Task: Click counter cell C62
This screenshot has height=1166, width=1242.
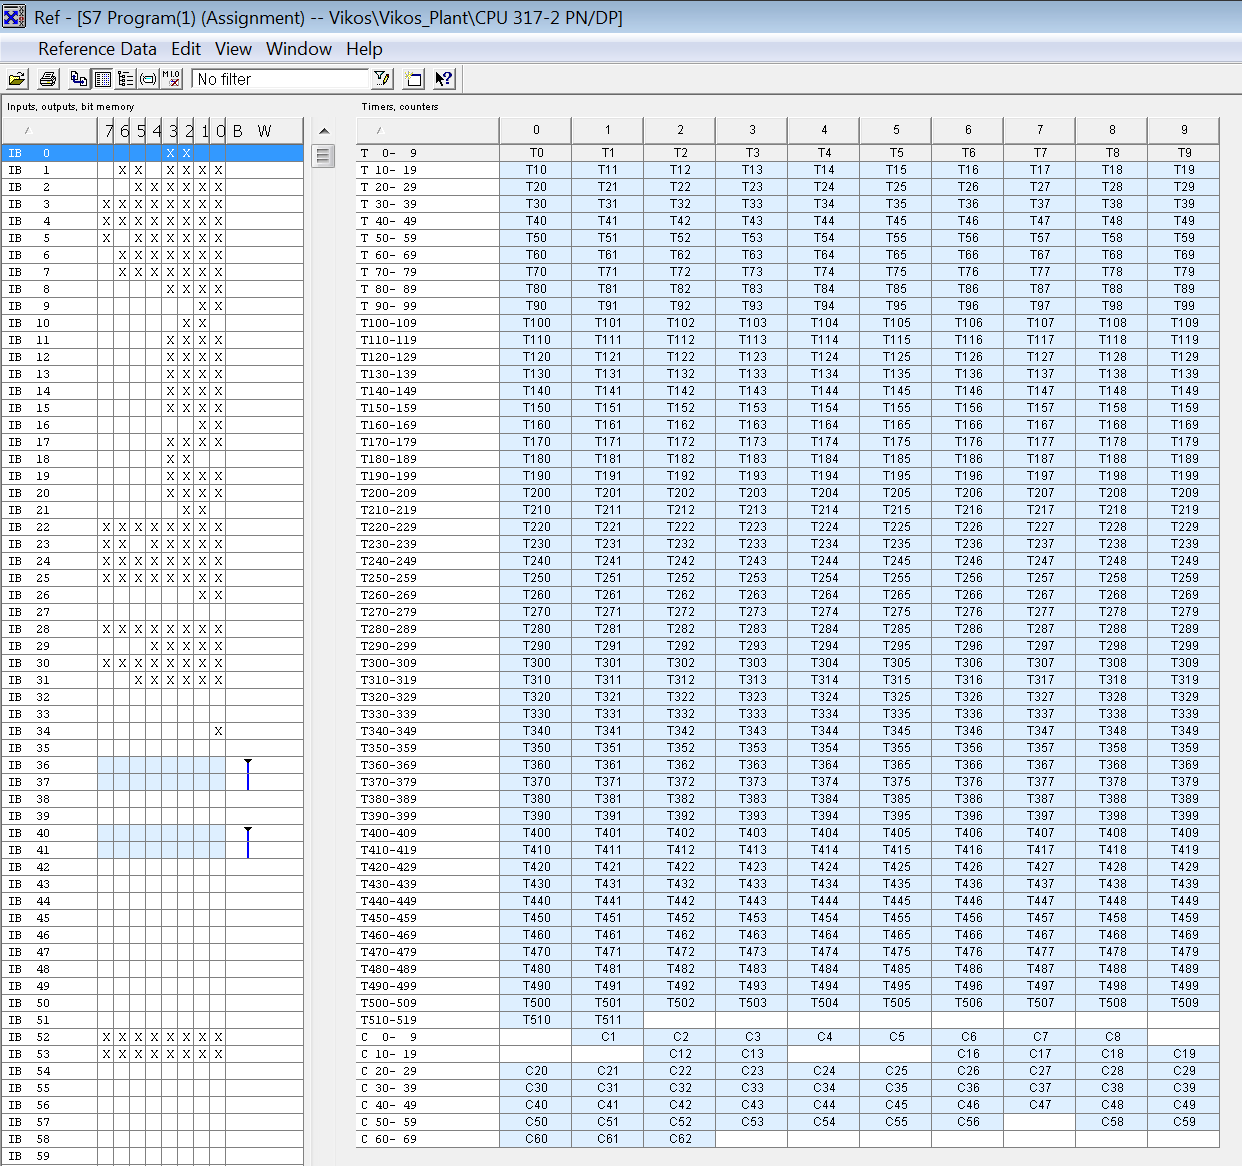Action: click(x=680, y=1139)
